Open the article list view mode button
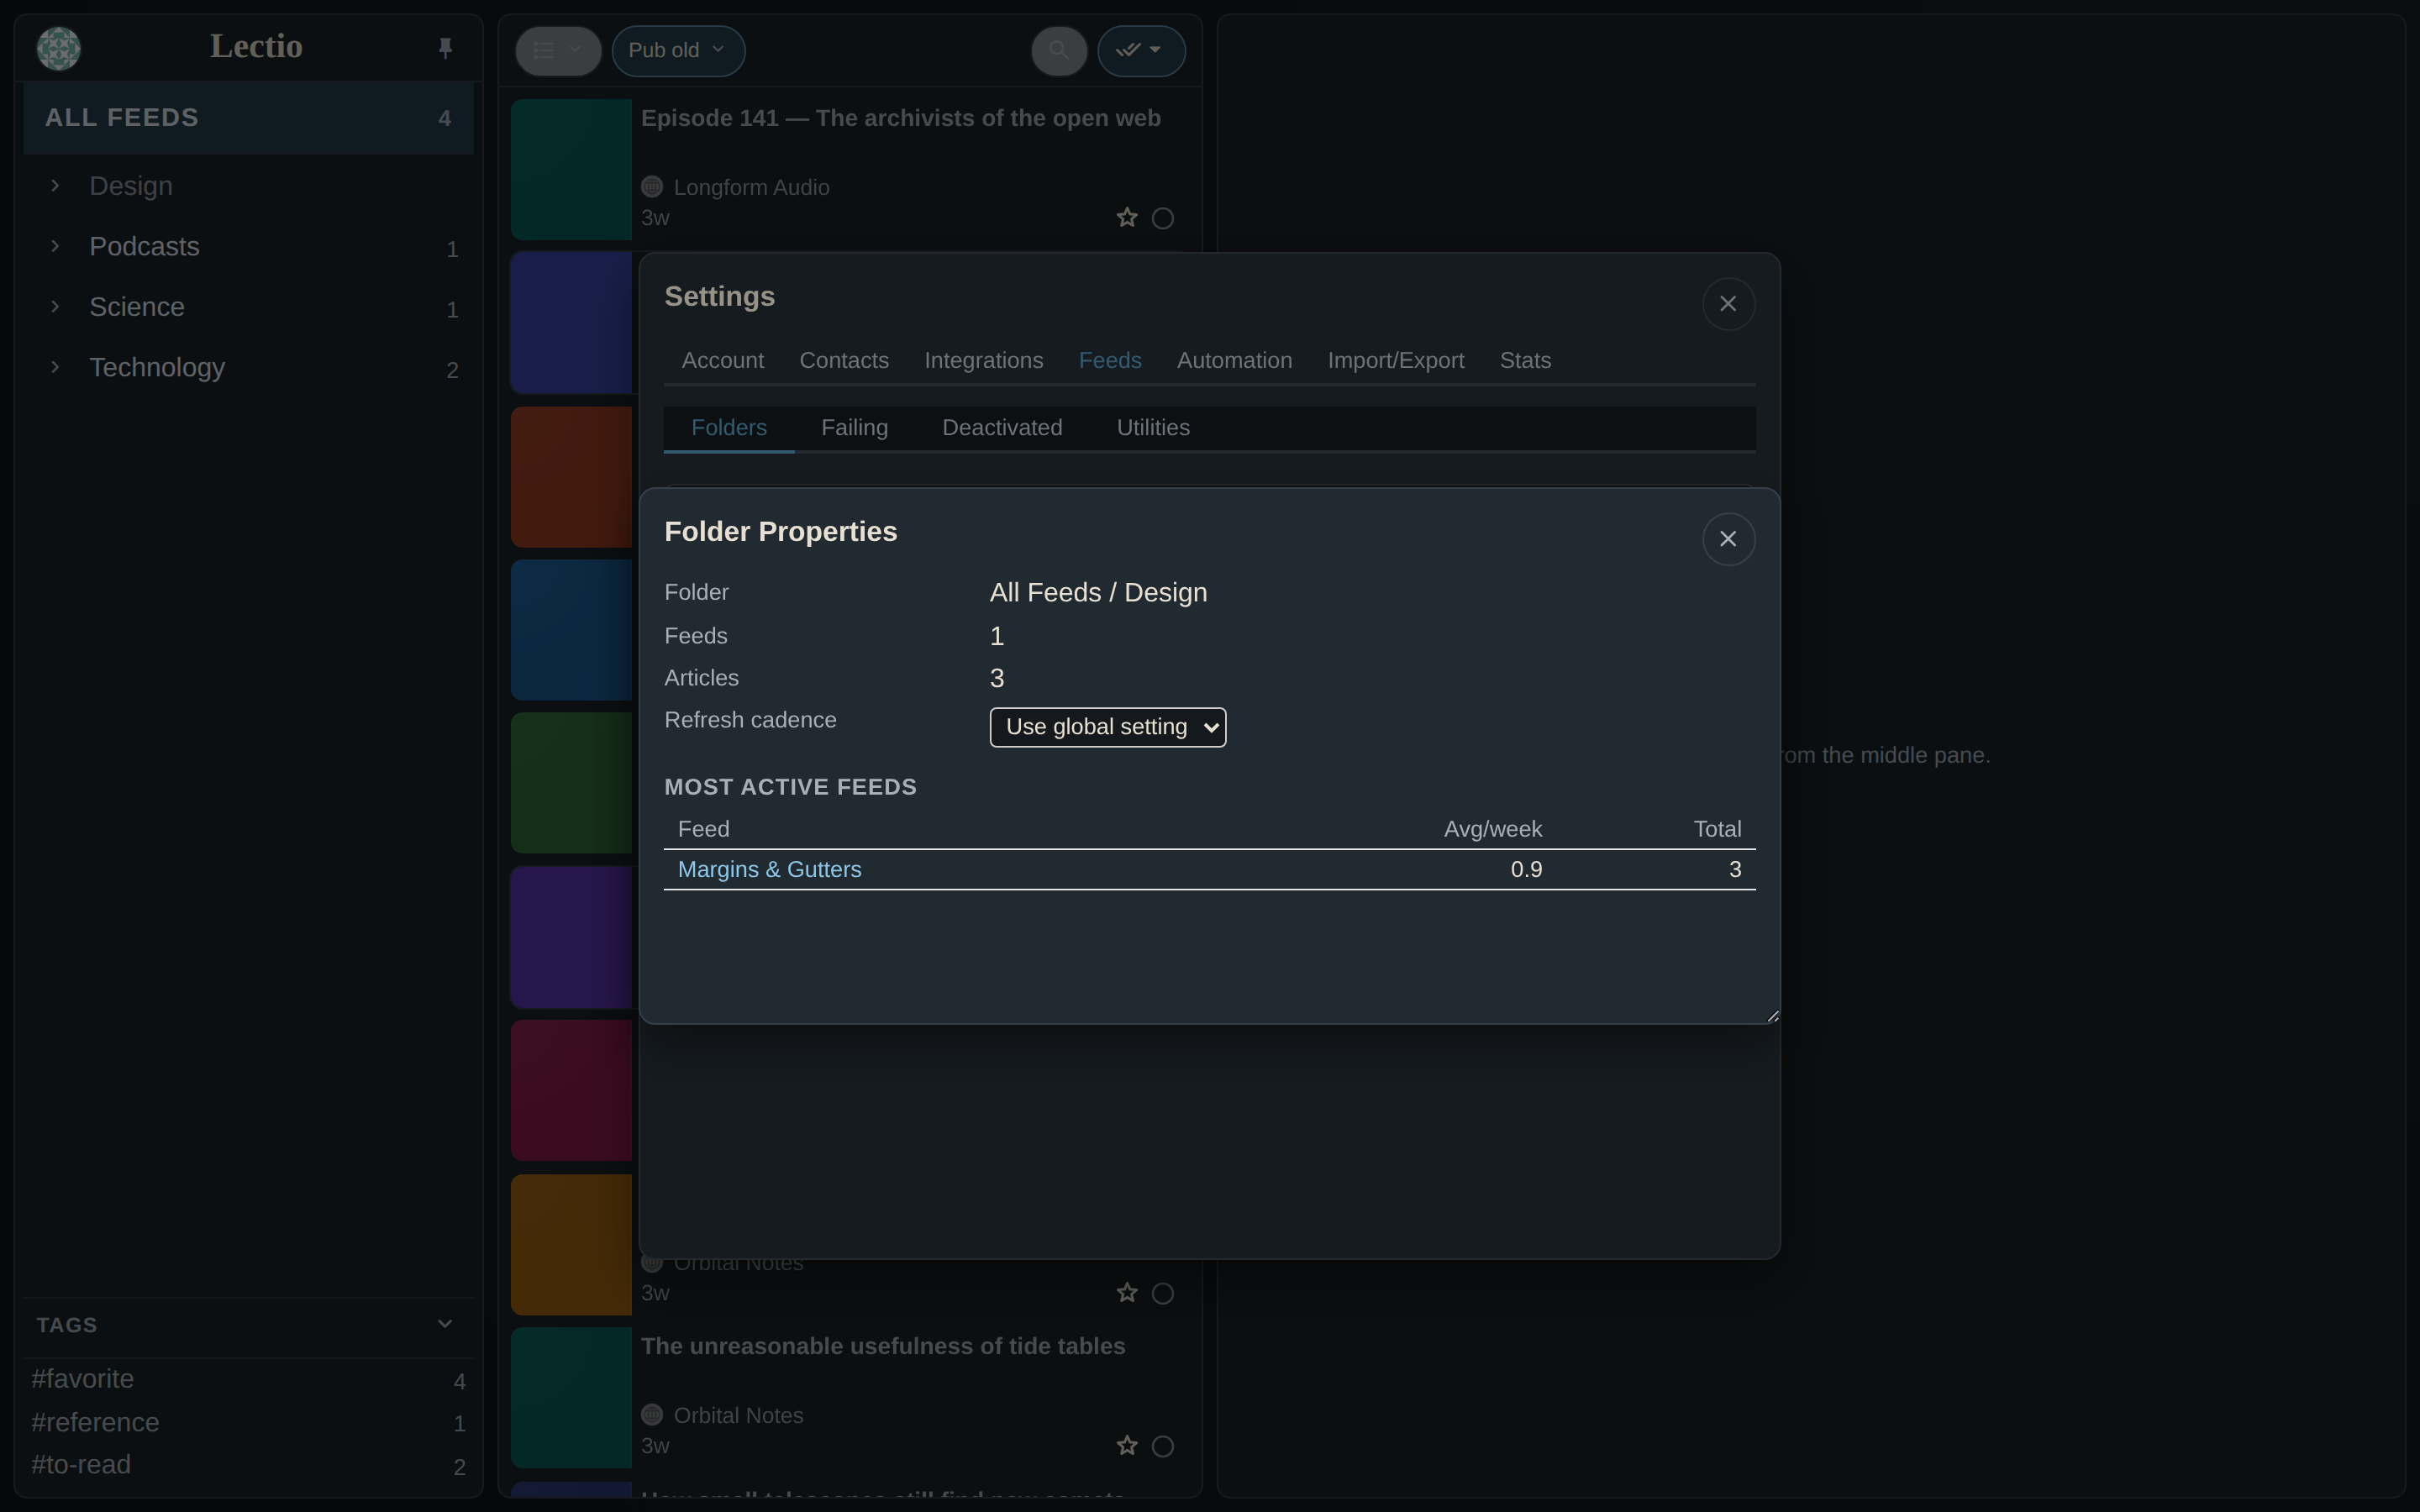This screenshot has width=2420, height=1512. point(558,50)
